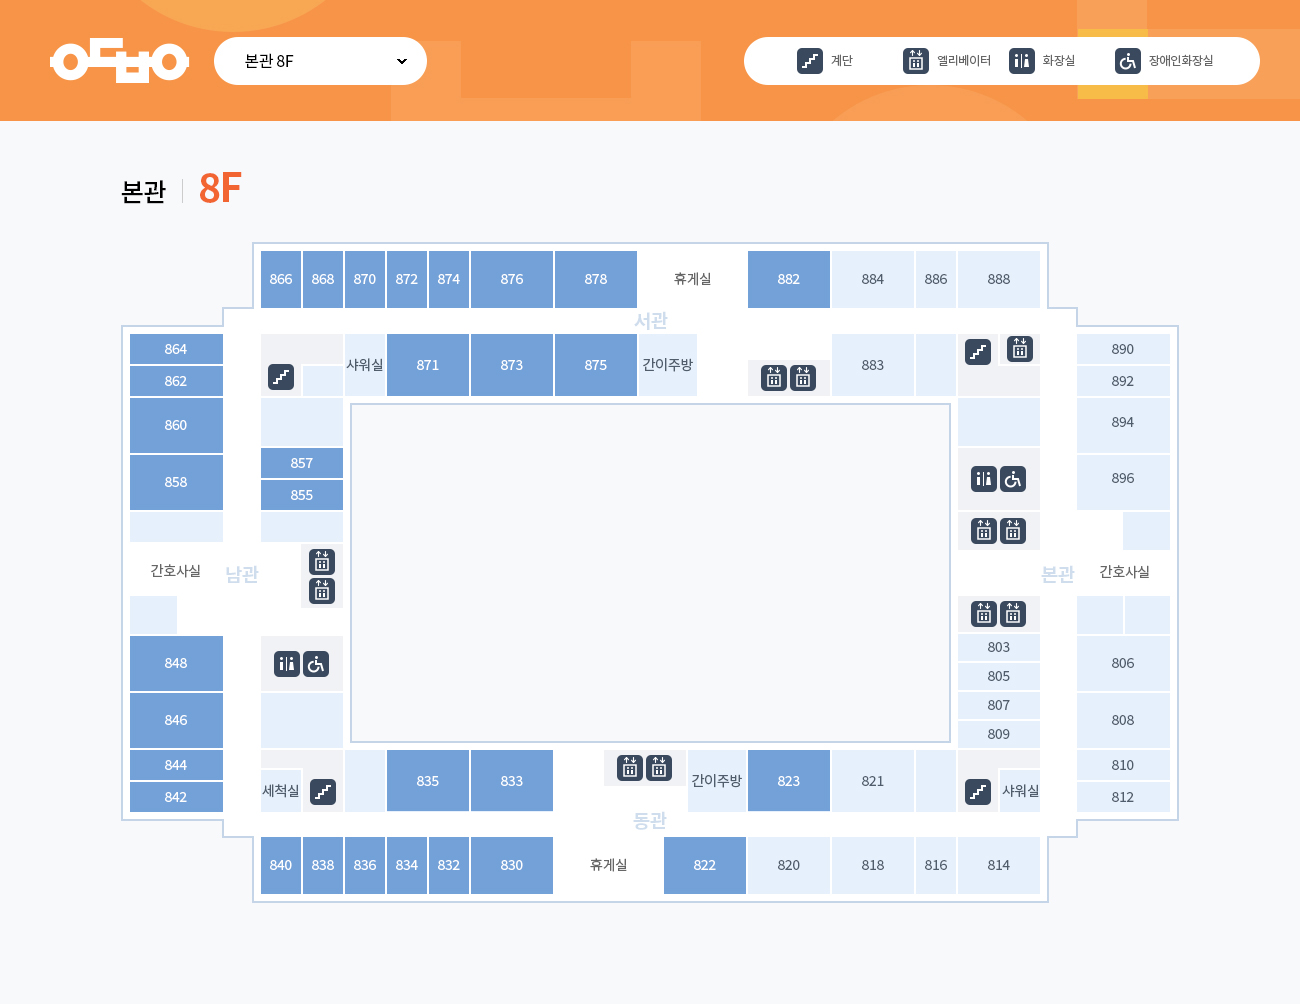The height and width of the screenshot is (1004, 1300).
Task: Select room 883 on the map
Action: (x=873, y=365)
